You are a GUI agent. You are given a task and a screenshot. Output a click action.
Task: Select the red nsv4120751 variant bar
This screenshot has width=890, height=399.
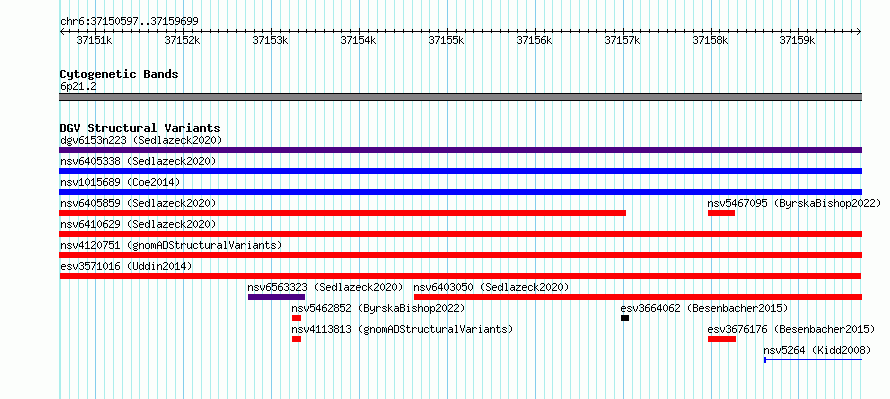point(460,255)
